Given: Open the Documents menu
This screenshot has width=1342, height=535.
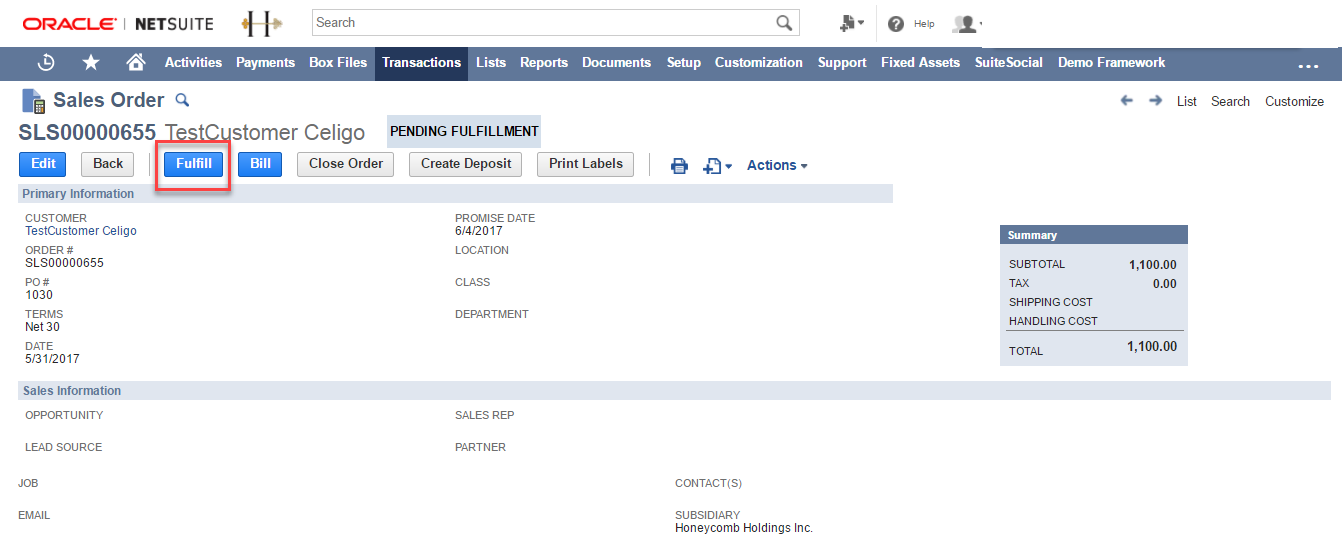Looking at the screenshot, I should (x=616, y=62).
